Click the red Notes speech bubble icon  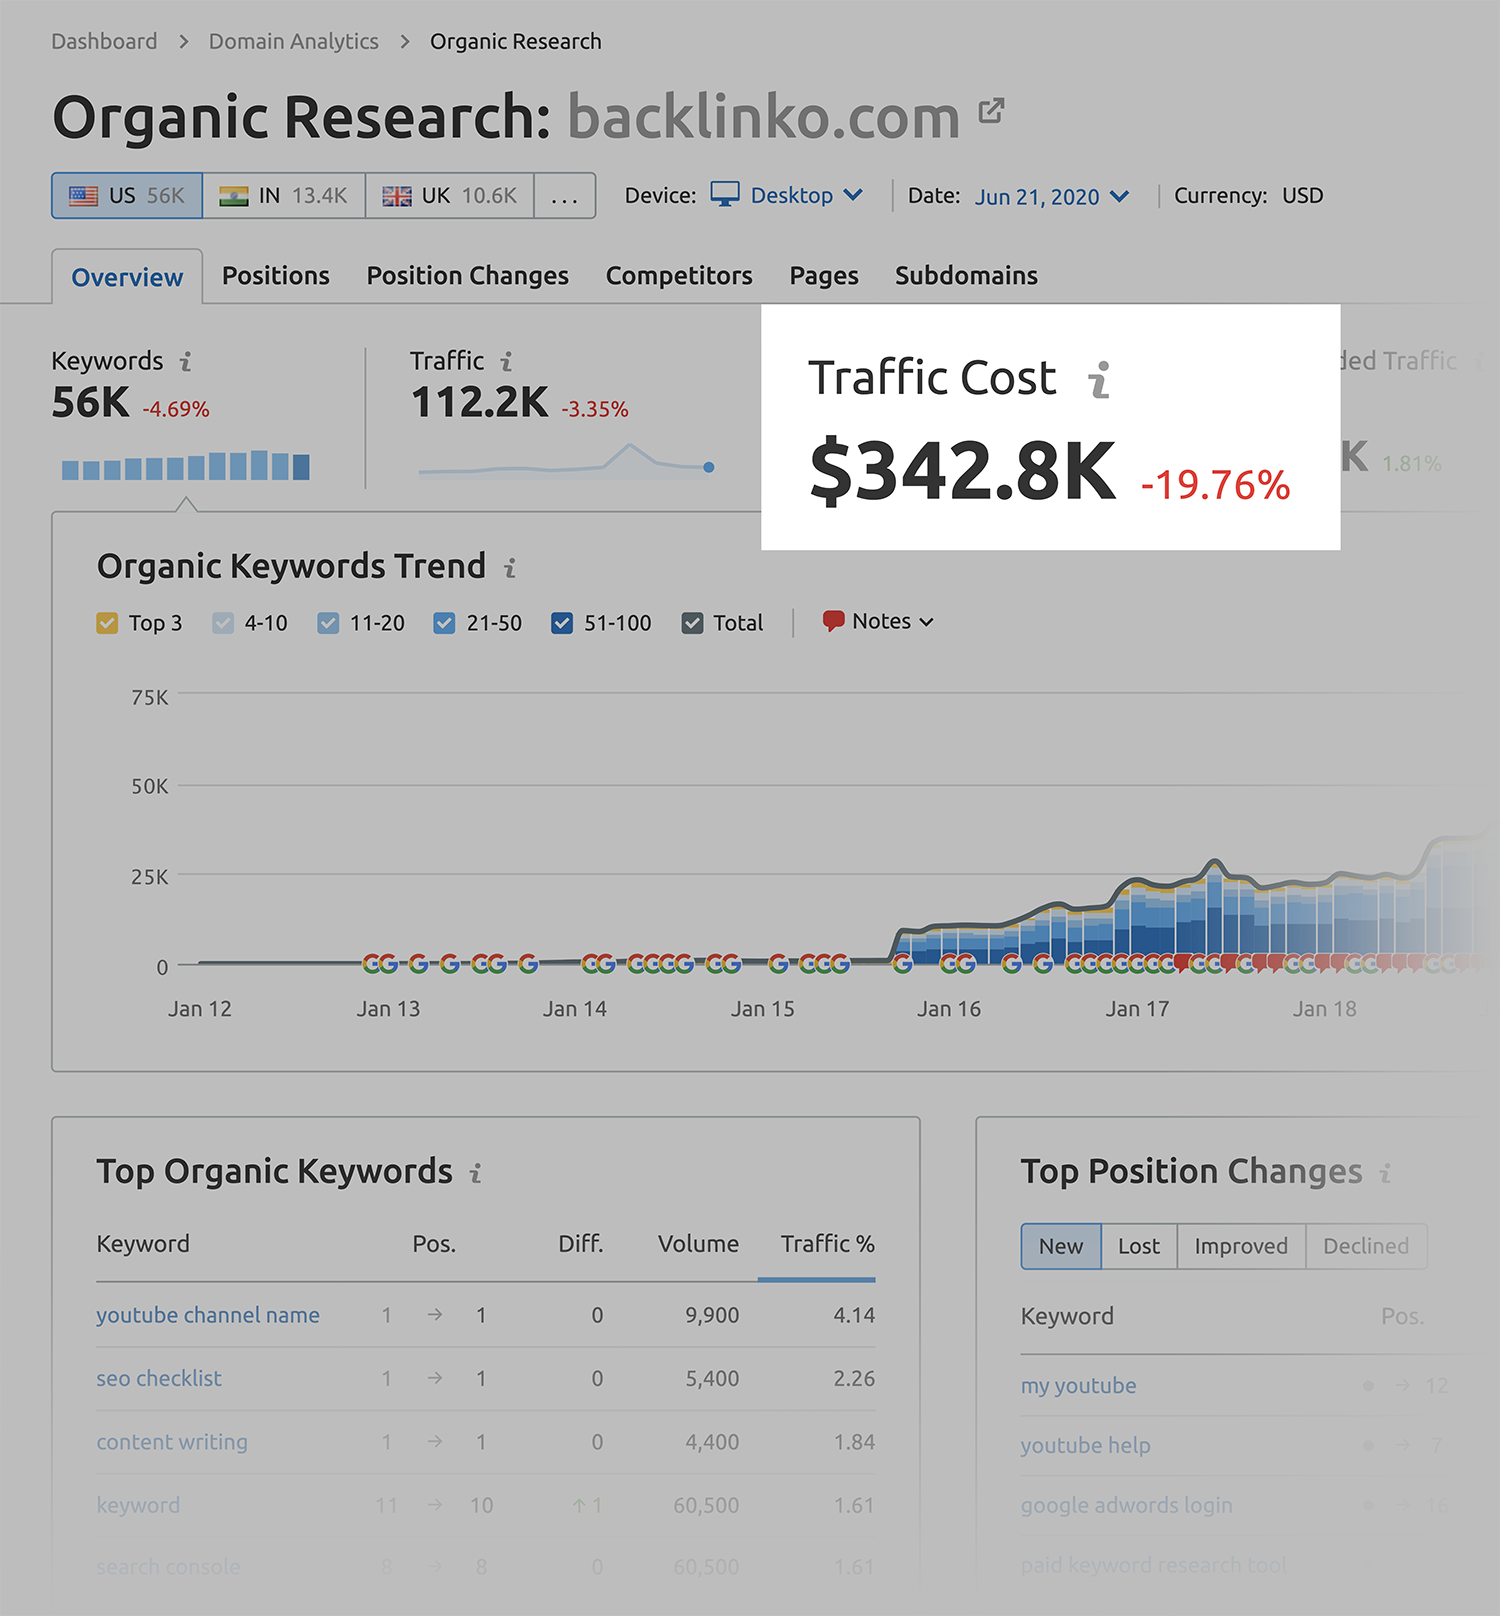coord(833,621)
